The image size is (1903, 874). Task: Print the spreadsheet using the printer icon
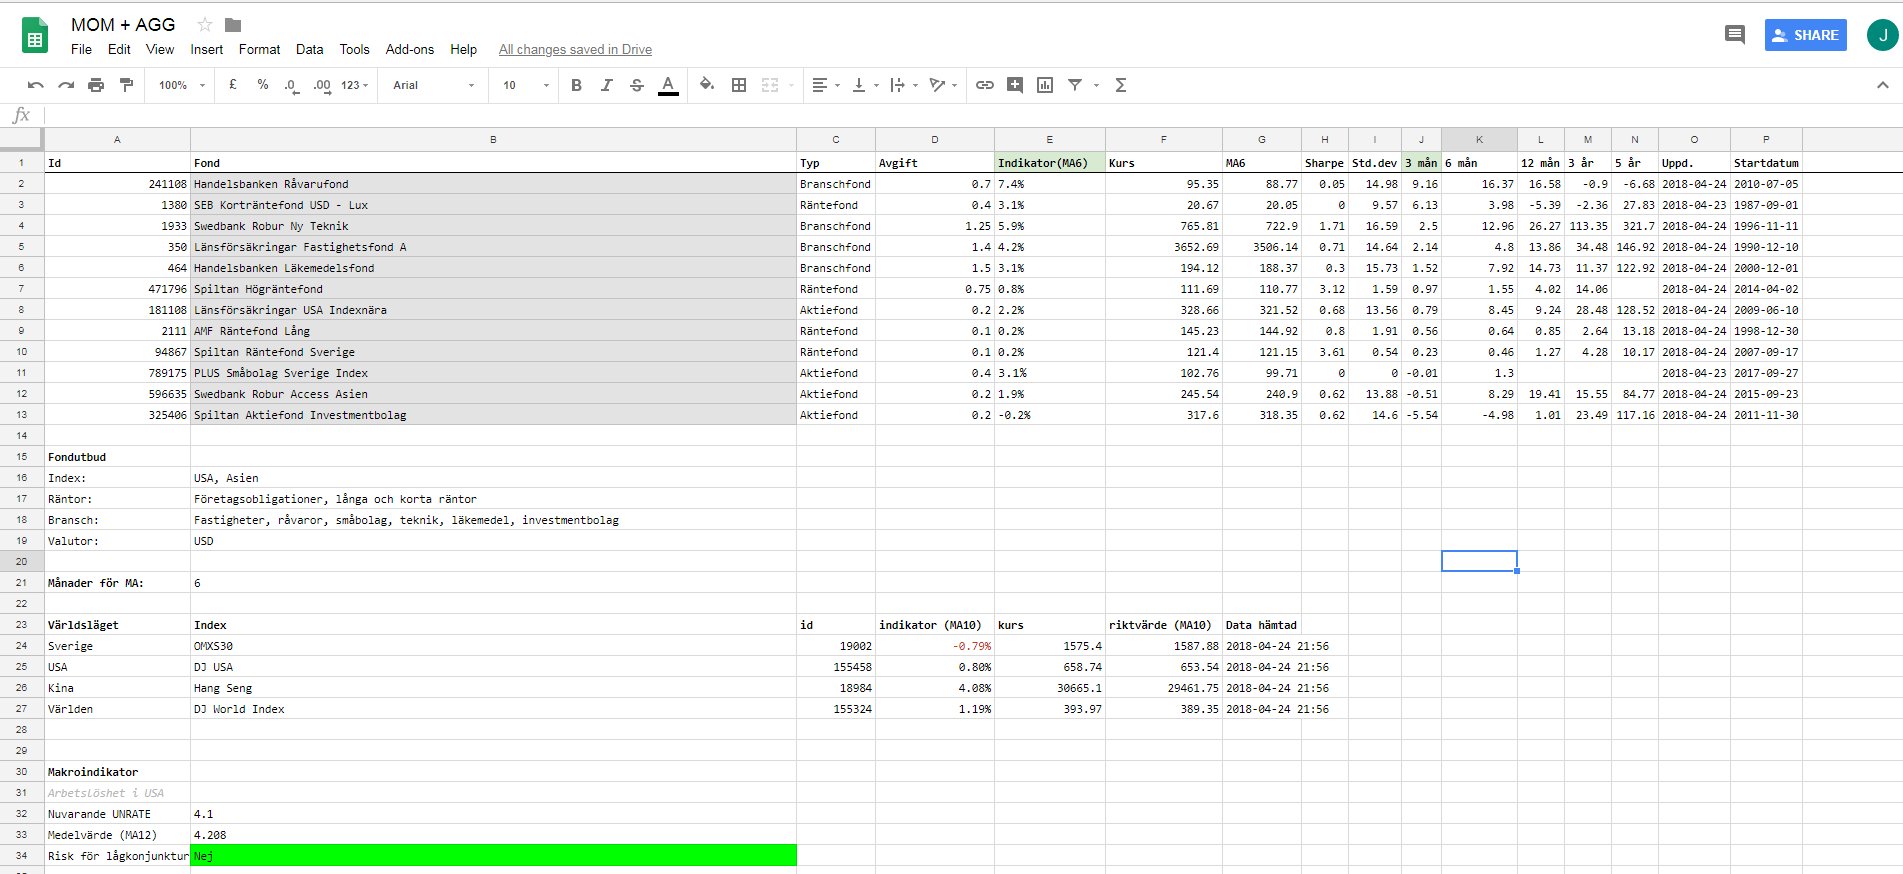(96, 85)
